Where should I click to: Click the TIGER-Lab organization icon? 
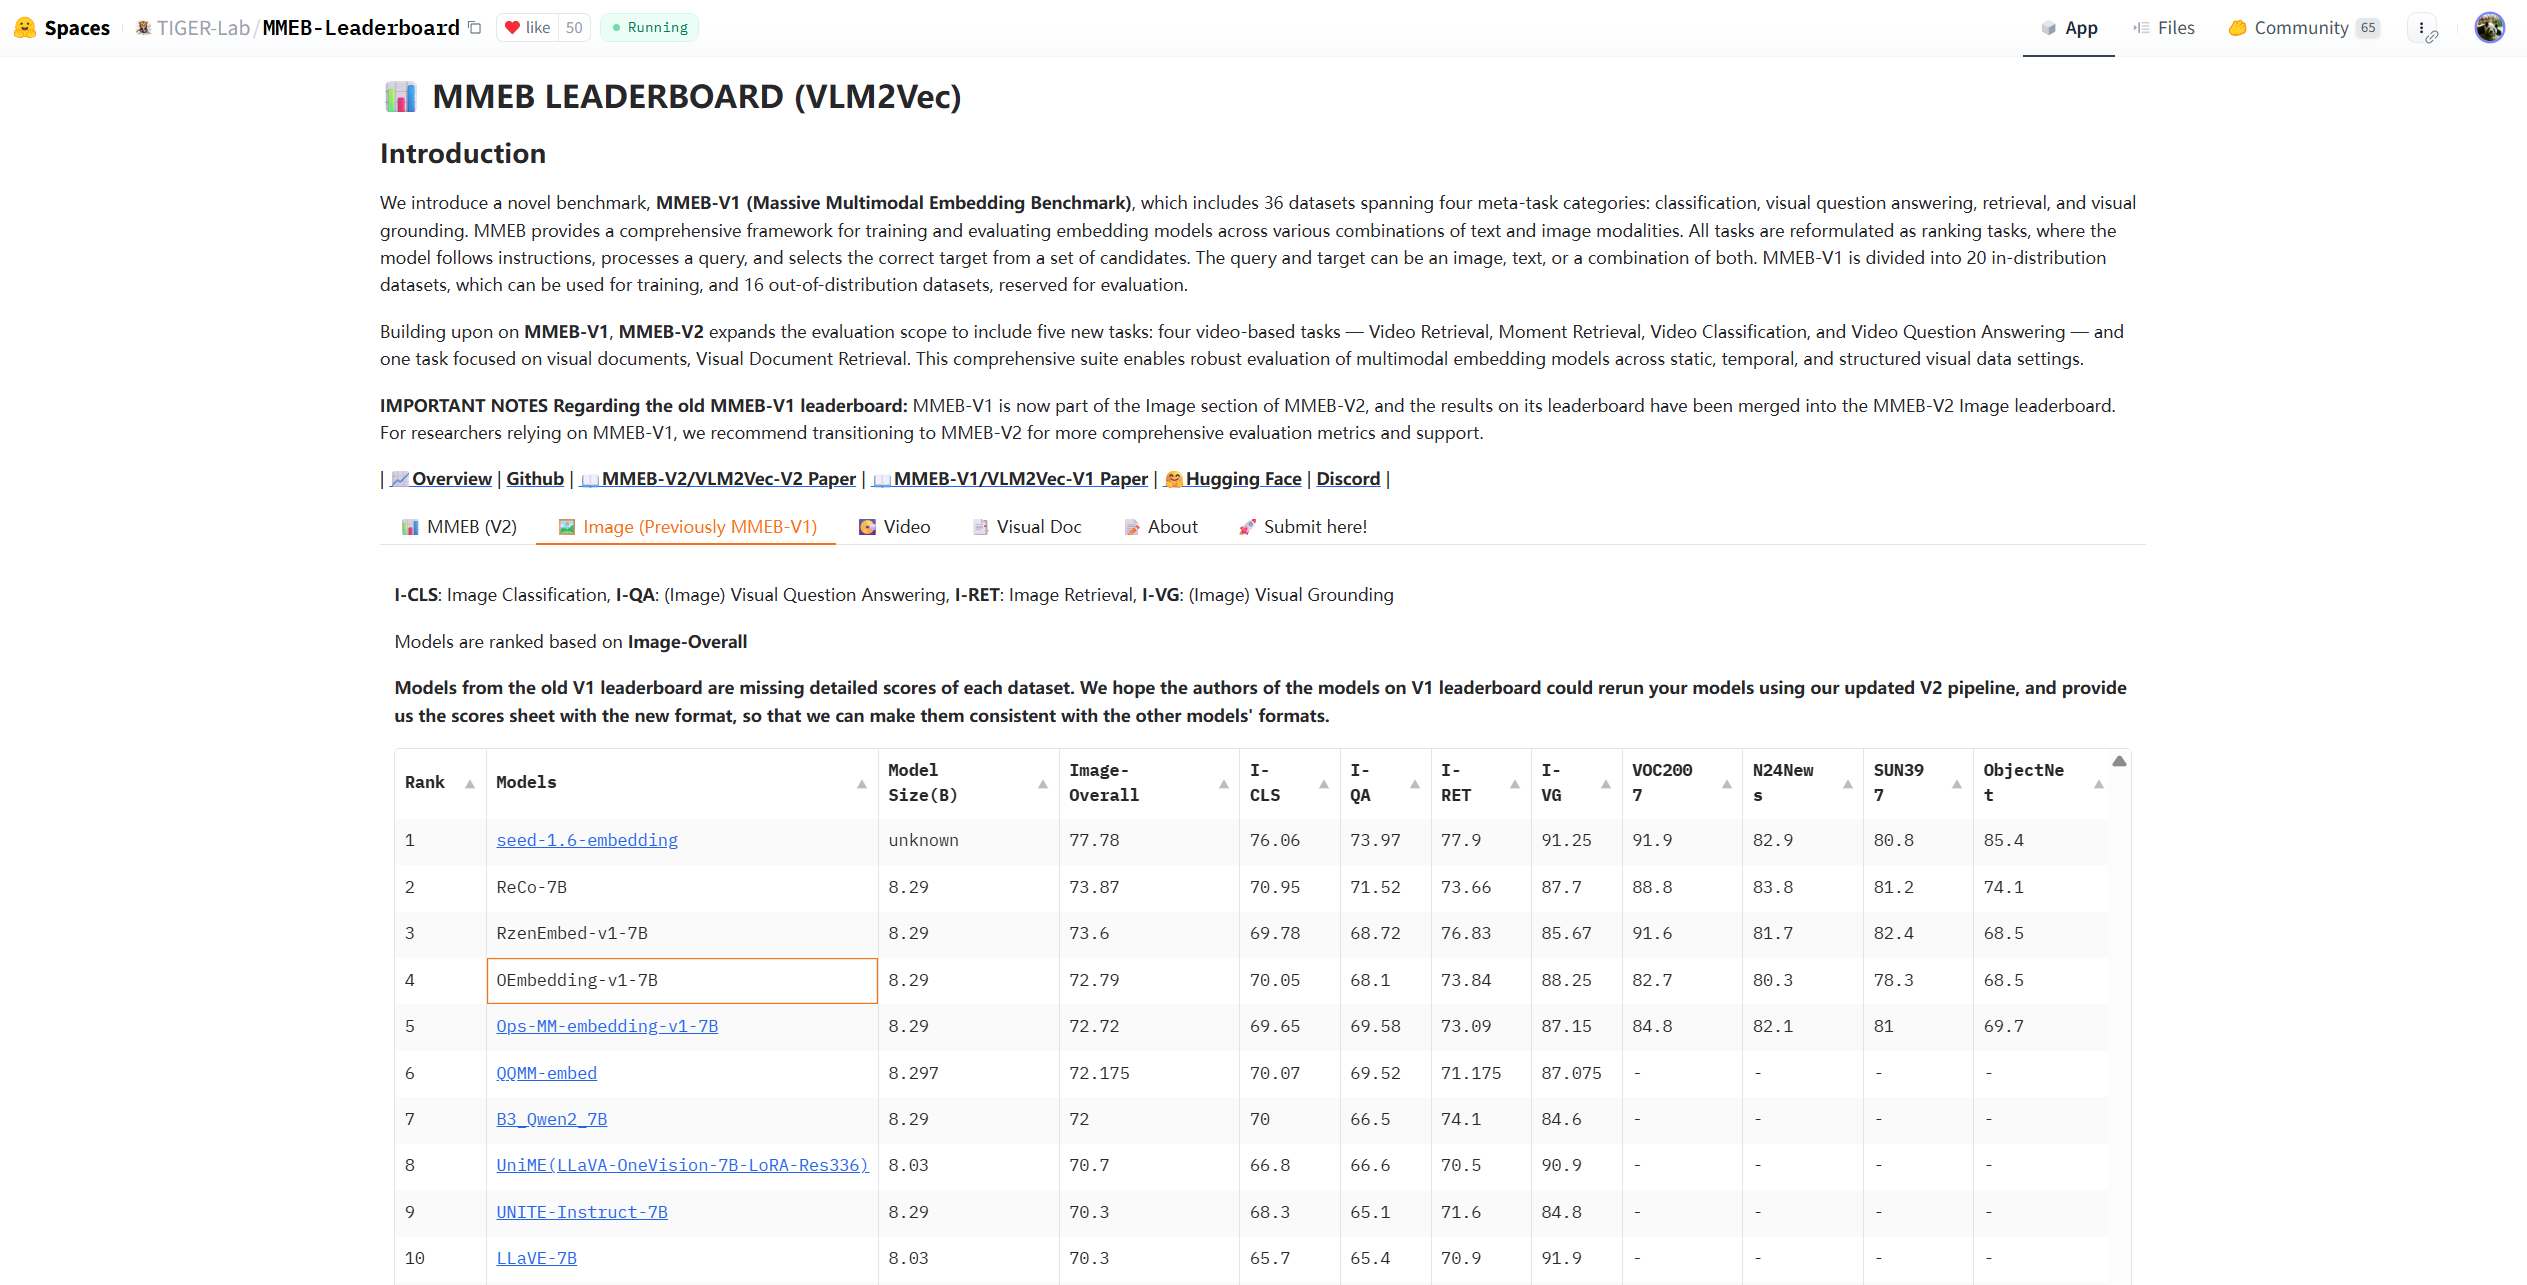pyautogui.click(x=144, y=28)
